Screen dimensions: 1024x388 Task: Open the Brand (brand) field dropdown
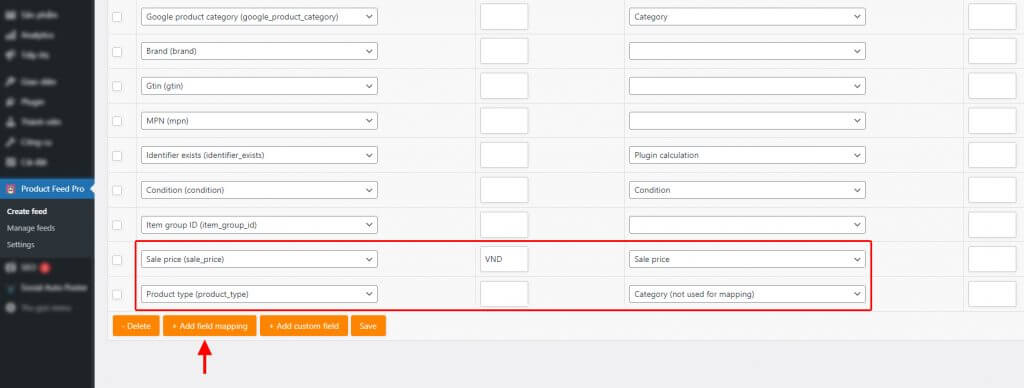(x=259, y=51)
